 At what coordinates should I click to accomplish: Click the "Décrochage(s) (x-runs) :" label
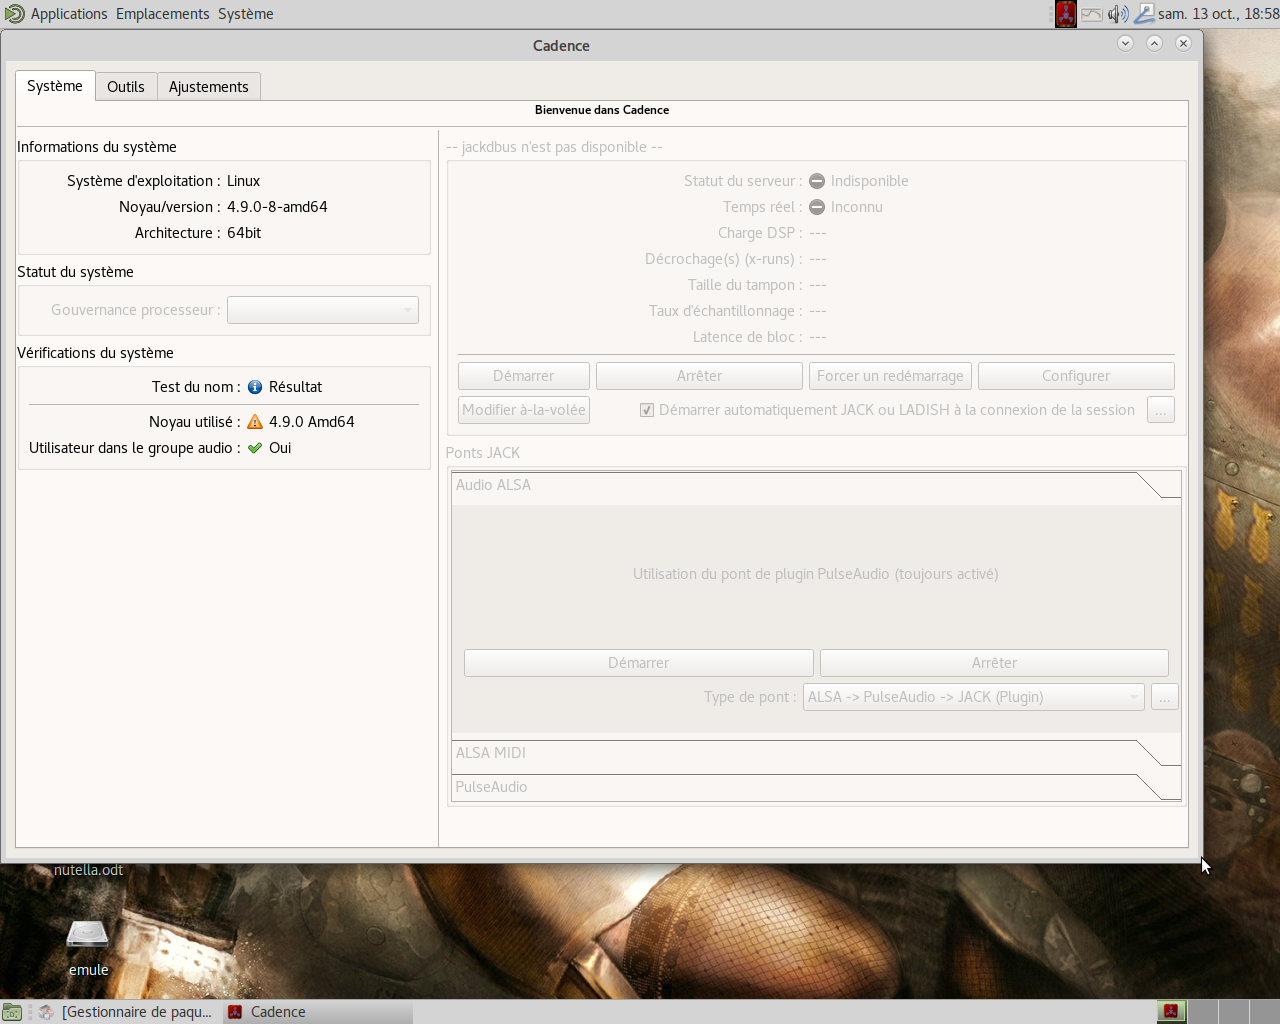click(x=724, y=259)
